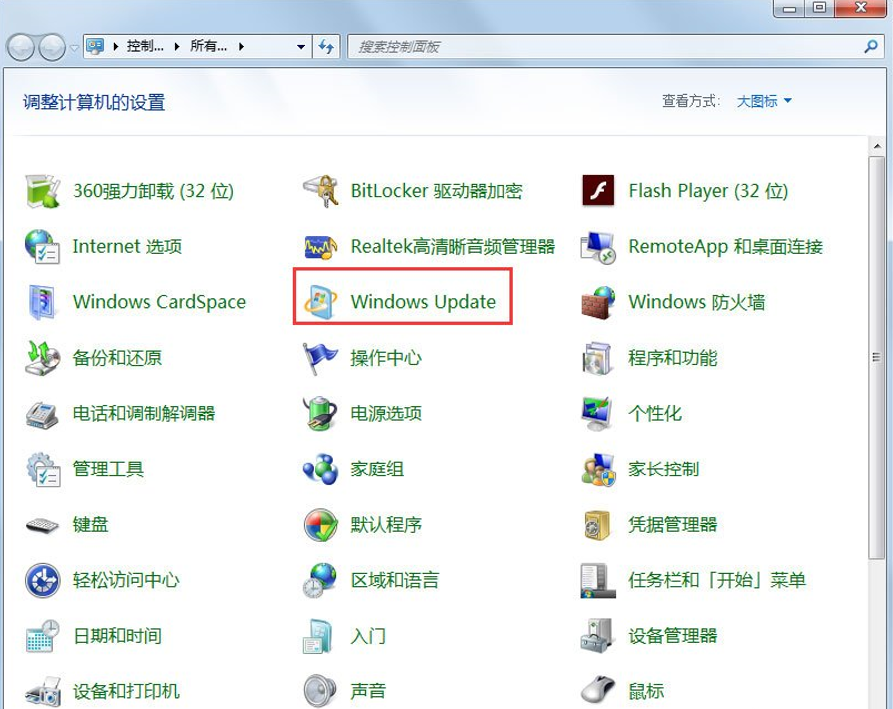Open the Flash Player icon
The height and width of the screenshot is (709, 893).
598,190
